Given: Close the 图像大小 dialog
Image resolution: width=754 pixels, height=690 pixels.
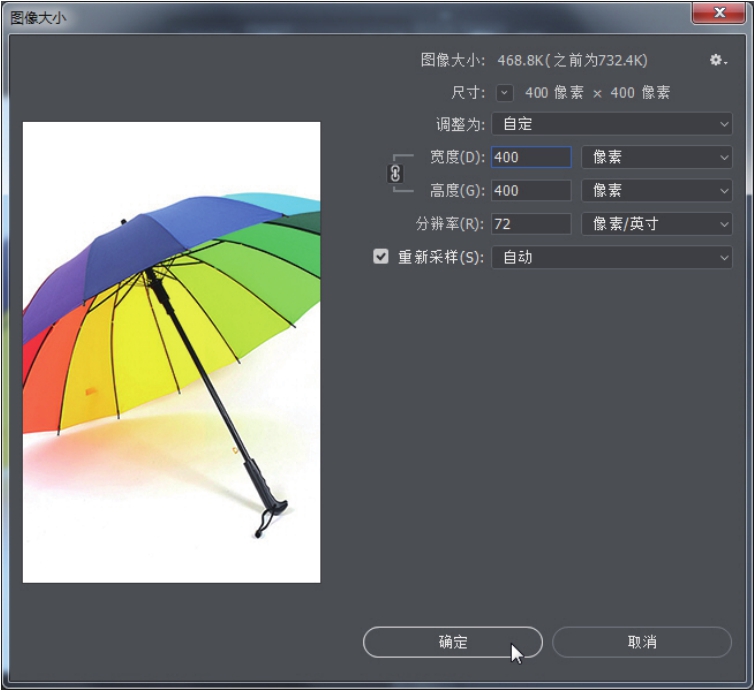Looking at the screenshot, I should 719,13.
